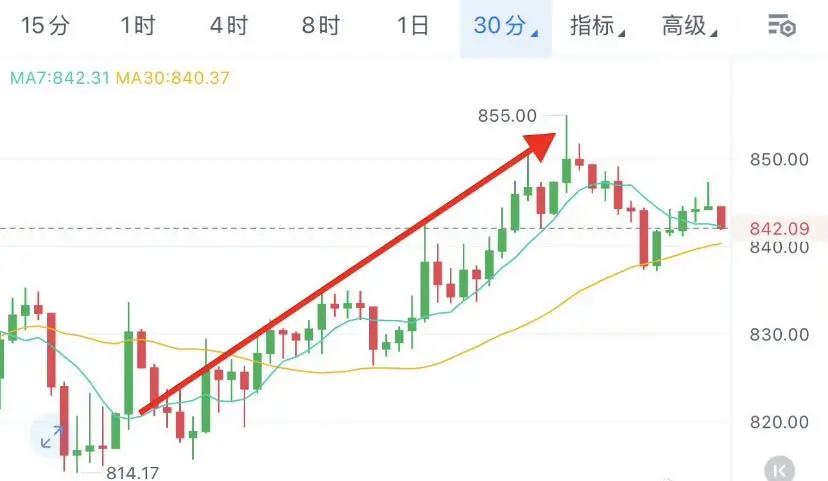Tap the 820.00 price axis label

click(x=779, y=422)
